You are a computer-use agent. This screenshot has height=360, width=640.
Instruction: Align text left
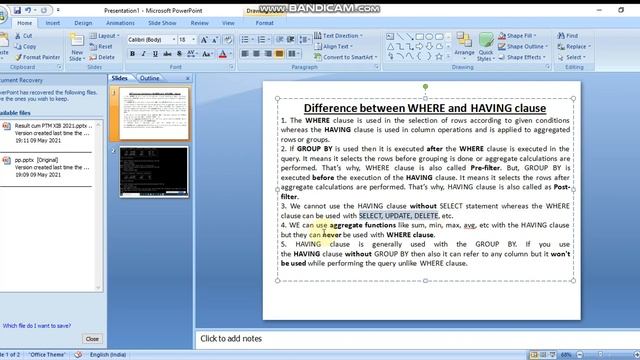click(245, 53)
